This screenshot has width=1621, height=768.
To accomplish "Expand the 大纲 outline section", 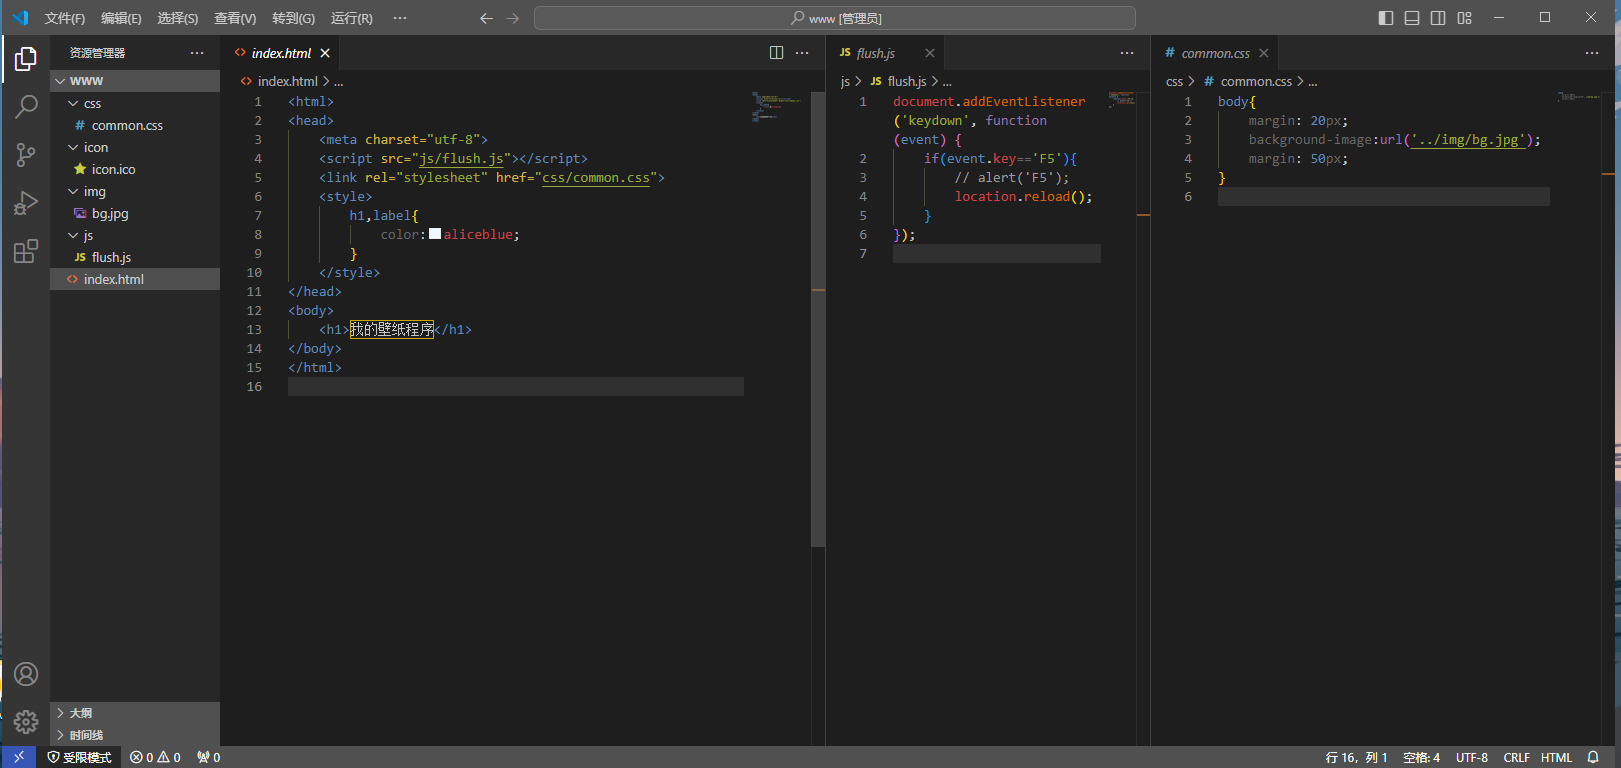I will [80, 713].
